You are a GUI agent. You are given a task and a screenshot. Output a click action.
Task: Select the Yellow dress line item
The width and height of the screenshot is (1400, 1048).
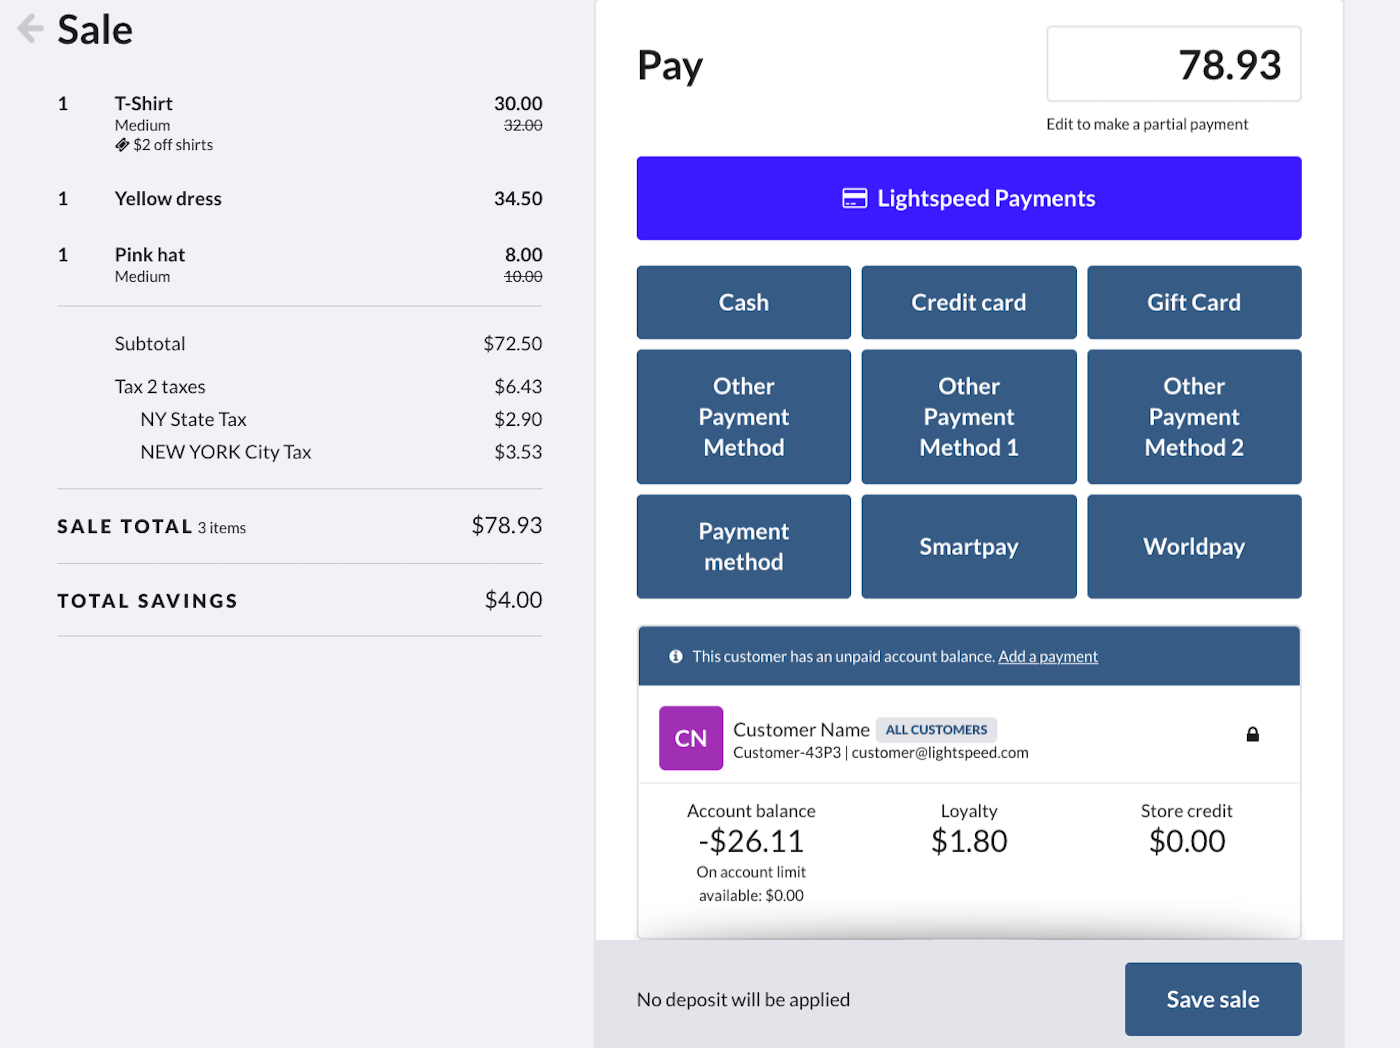(168, 199)
